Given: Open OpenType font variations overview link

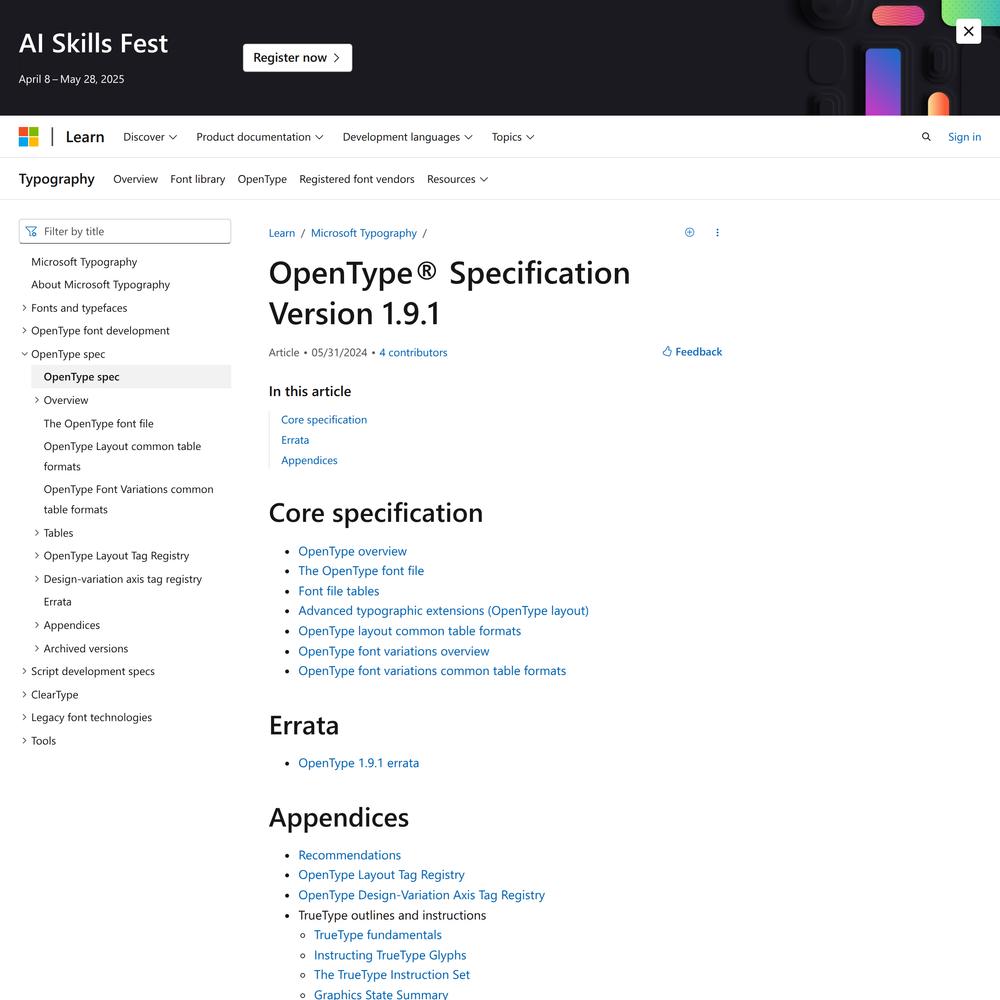Looking at the screenshot, I should (x=393, y=651).
